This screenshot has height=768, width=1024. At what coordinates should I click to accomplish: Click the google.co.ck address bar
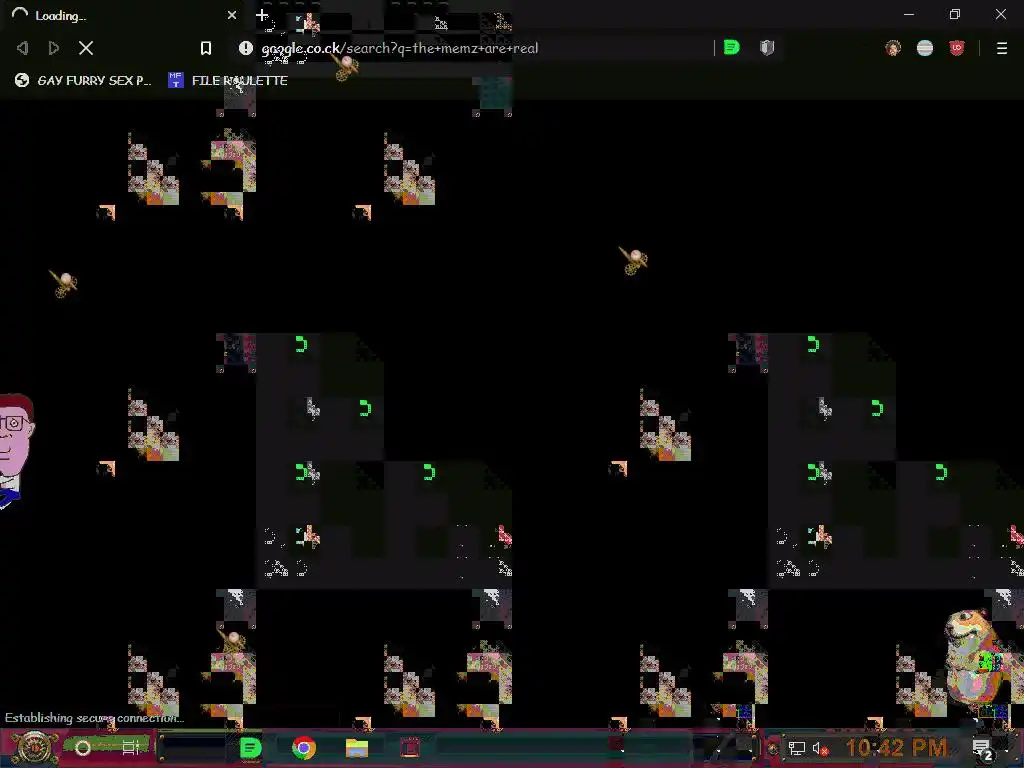pos(483,48)
